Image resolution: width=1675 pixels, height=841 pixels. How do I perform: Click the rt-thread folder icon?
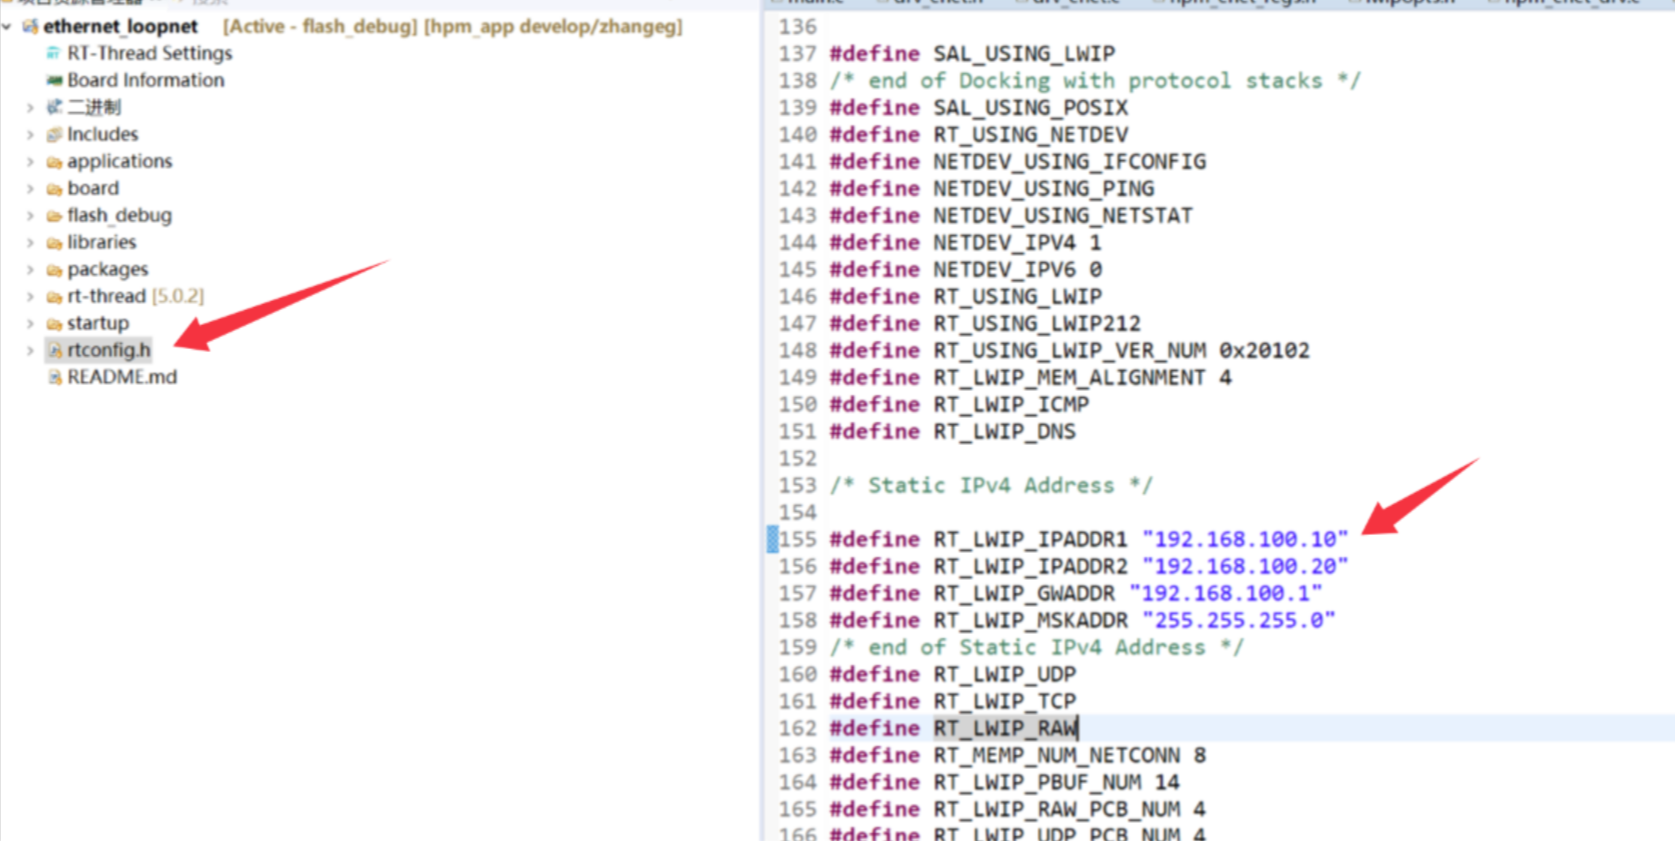click(x=54, y=296)
